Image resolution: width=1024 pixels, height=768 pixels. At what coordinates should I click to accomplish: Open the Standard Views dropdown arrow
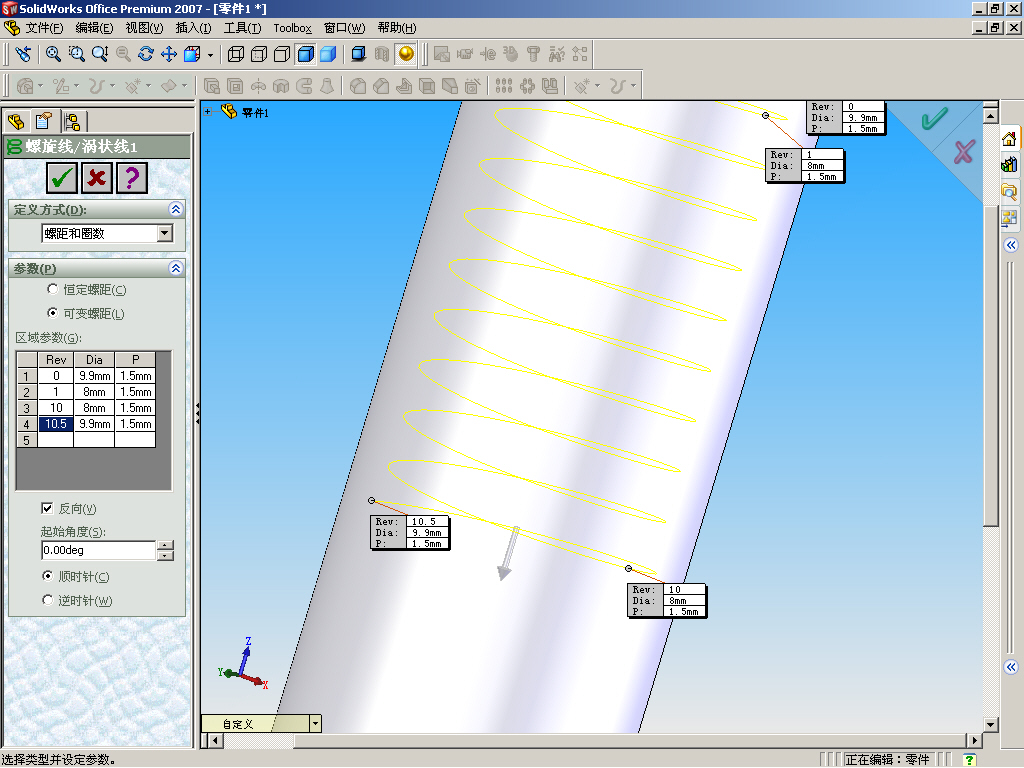[210, 55]
